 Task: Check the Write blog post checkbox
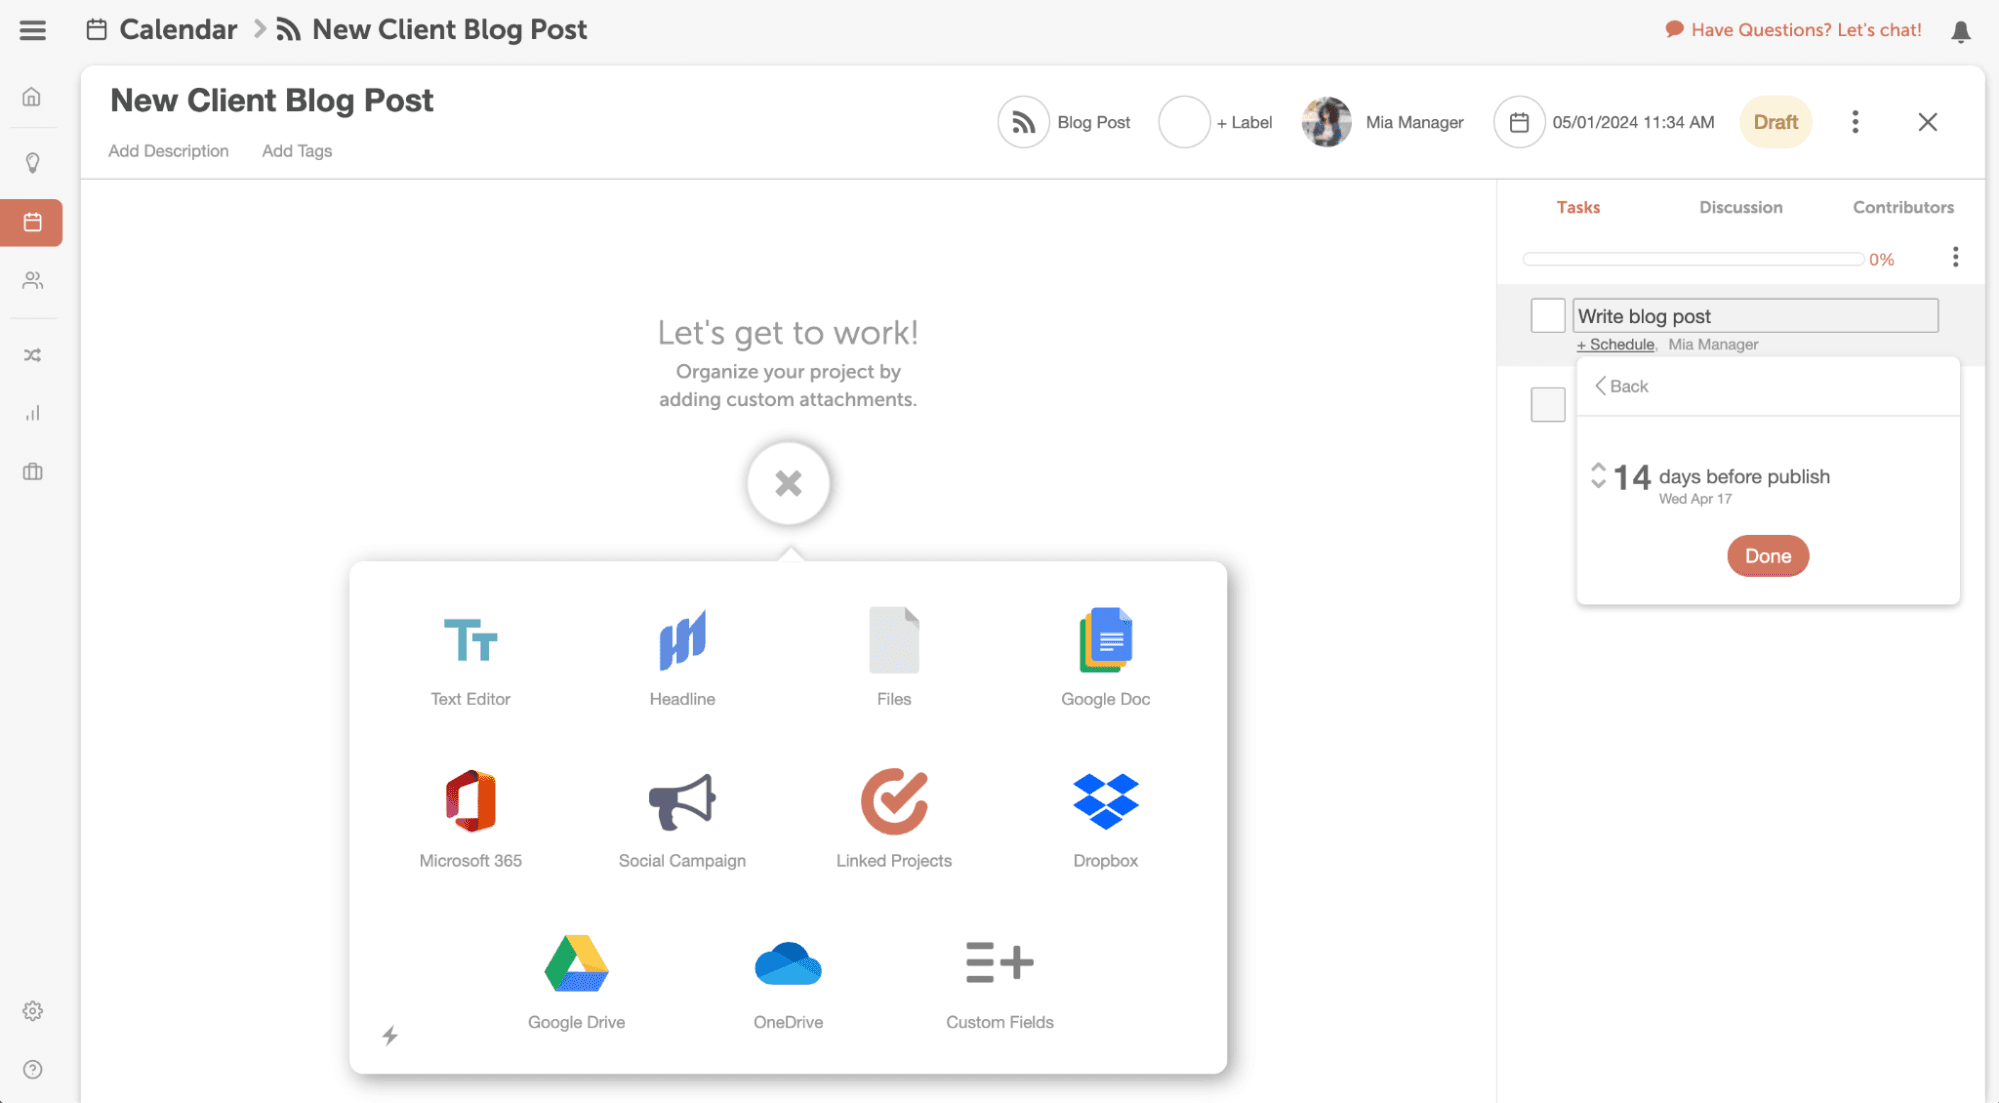pyautogui.click(x=1547, y=316)
